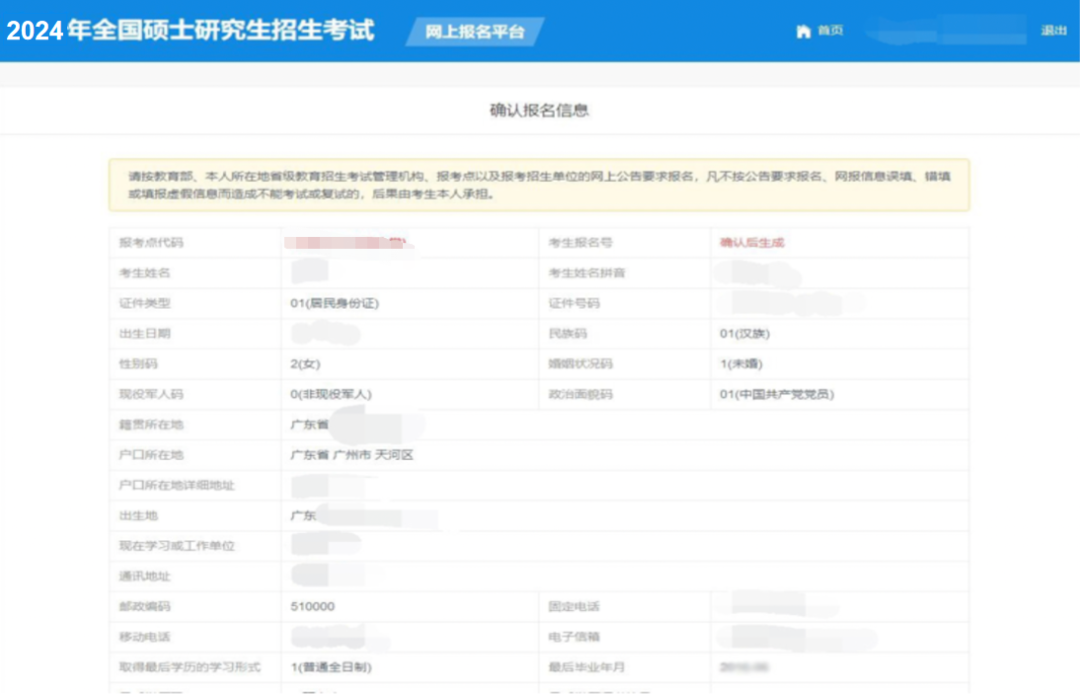Click the 最后毕业年月 label

coord(587,666)
